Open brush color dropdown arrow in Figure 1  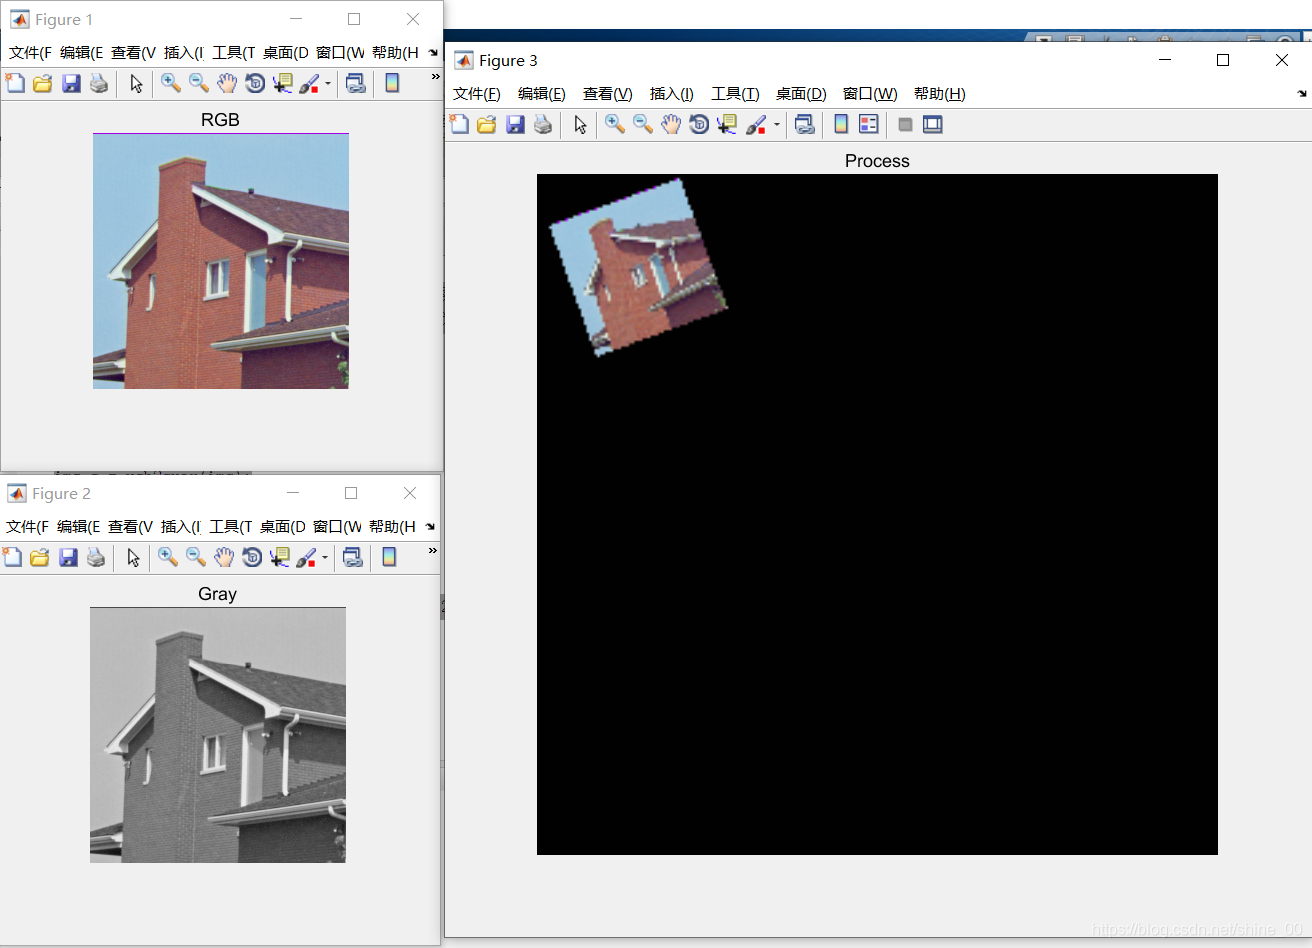click(327, 84)
